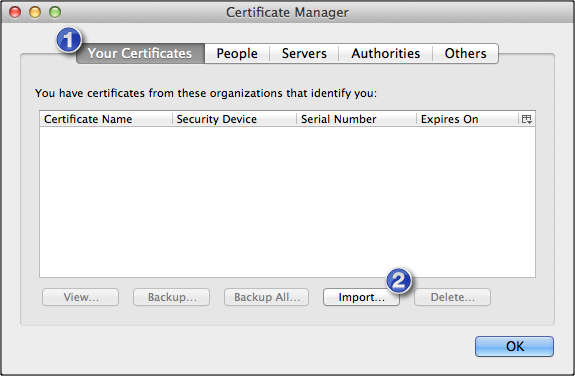Click the Import... button
The width and height of the screenshot is (575, 376).
point(361,297)
